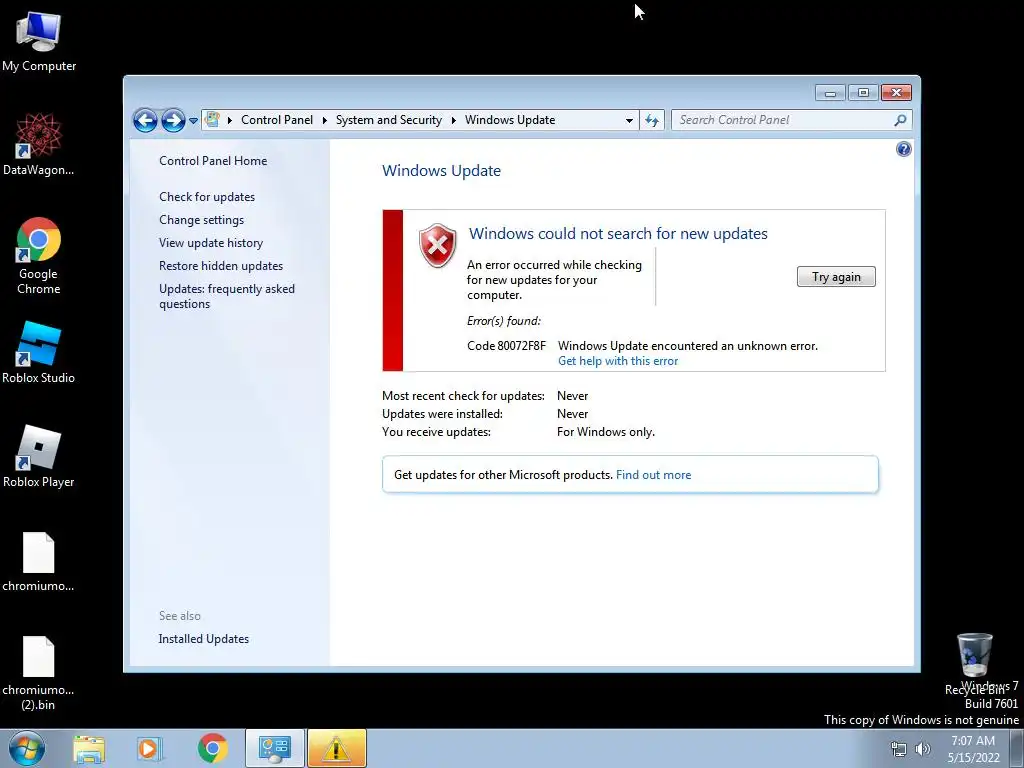Open Restore hidden updates
1024x768 pixels.
point(221,266)
